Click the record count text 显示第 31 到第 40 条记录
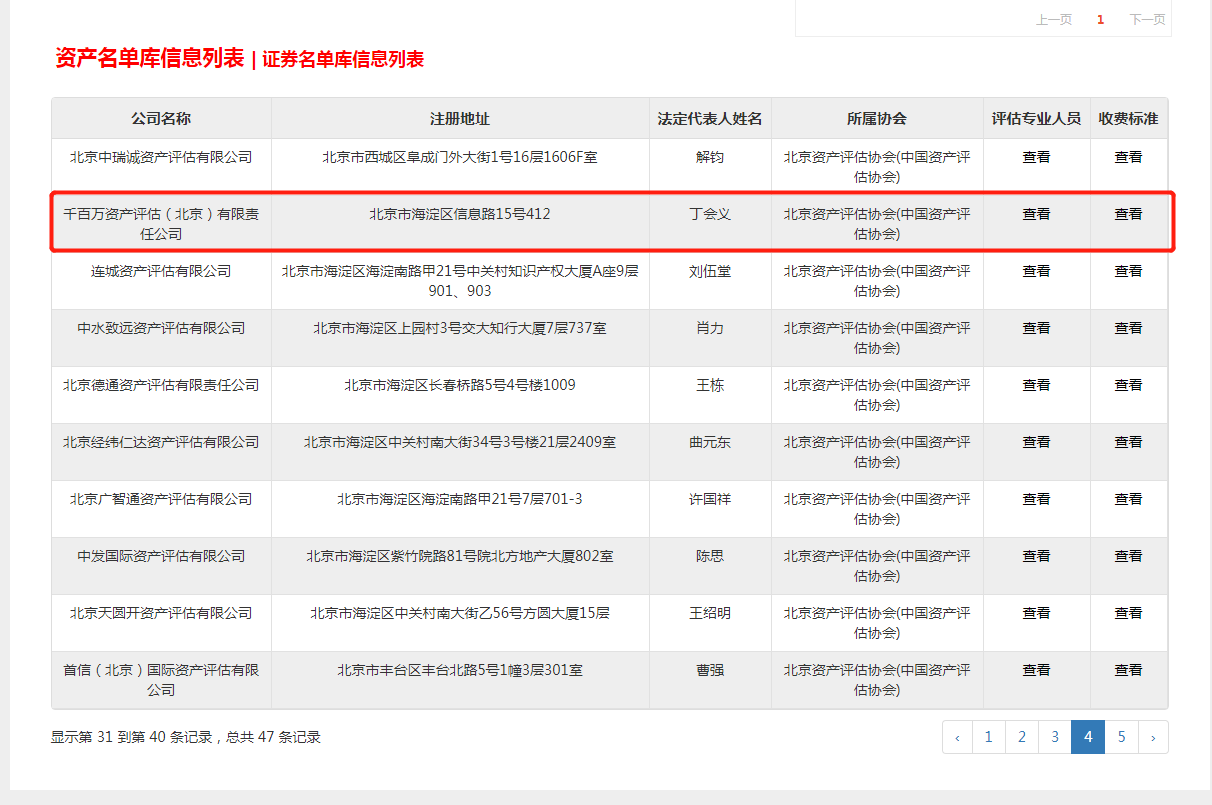Image resolution: width=1212 pixels, height=805 pixels. pos(132,737)
